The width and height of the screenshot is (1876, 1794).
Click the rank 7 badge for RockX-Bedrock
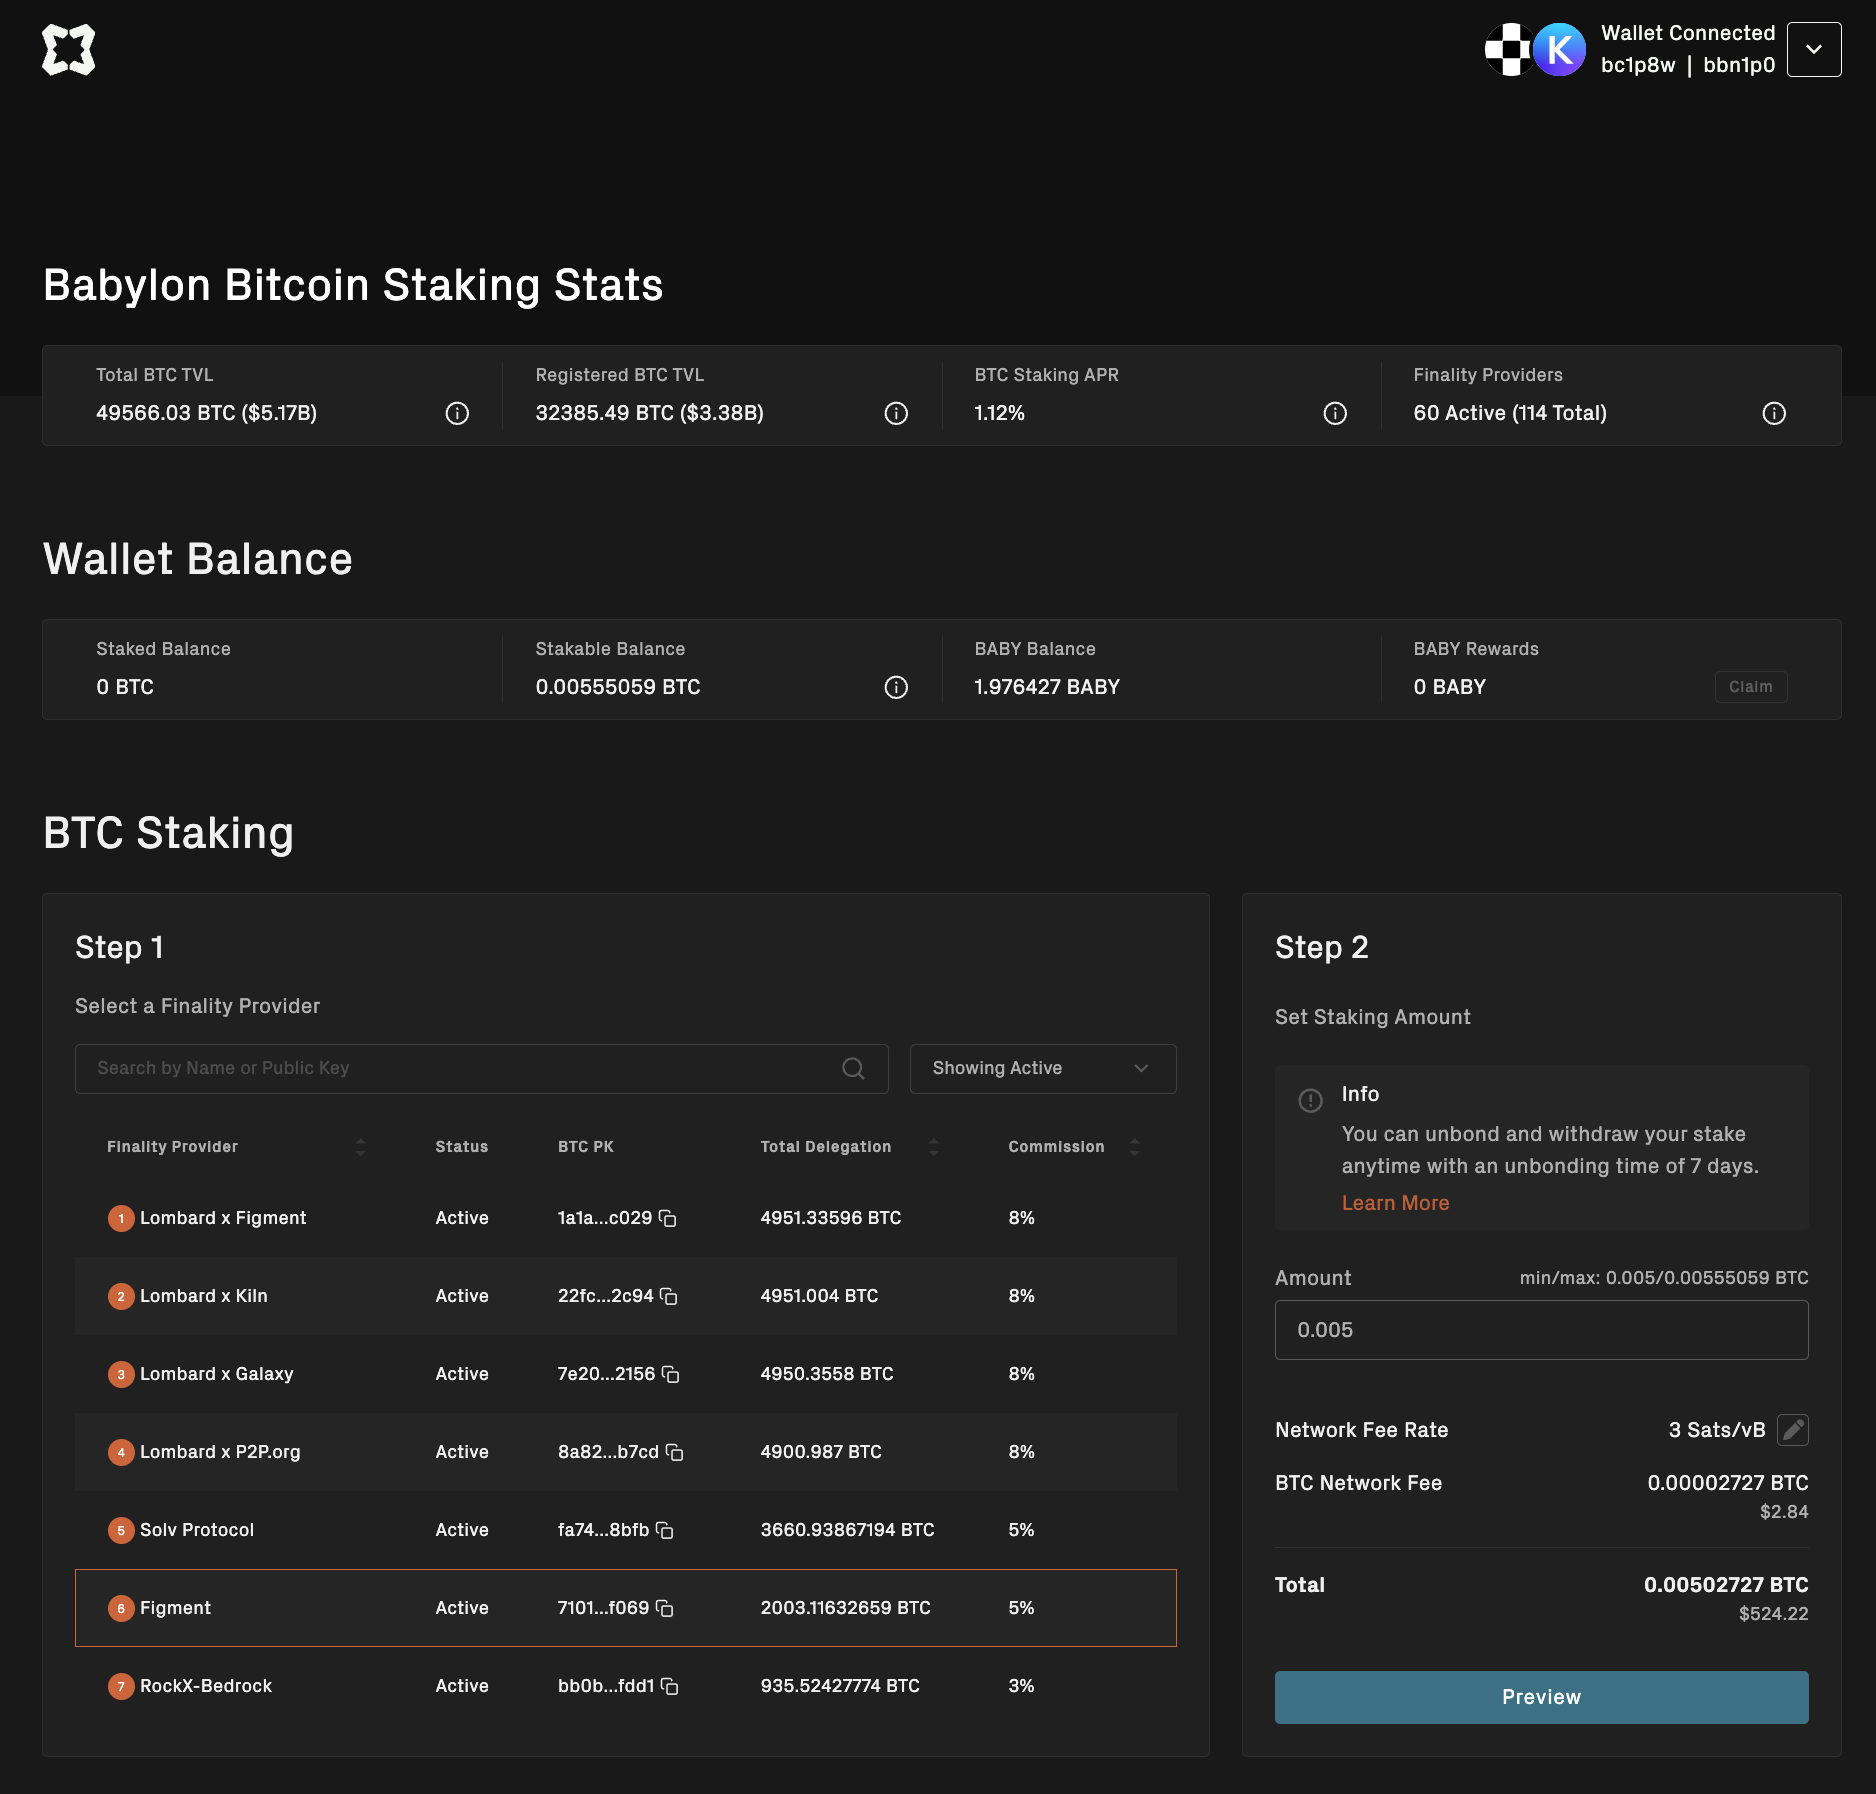coord(121,1686)
